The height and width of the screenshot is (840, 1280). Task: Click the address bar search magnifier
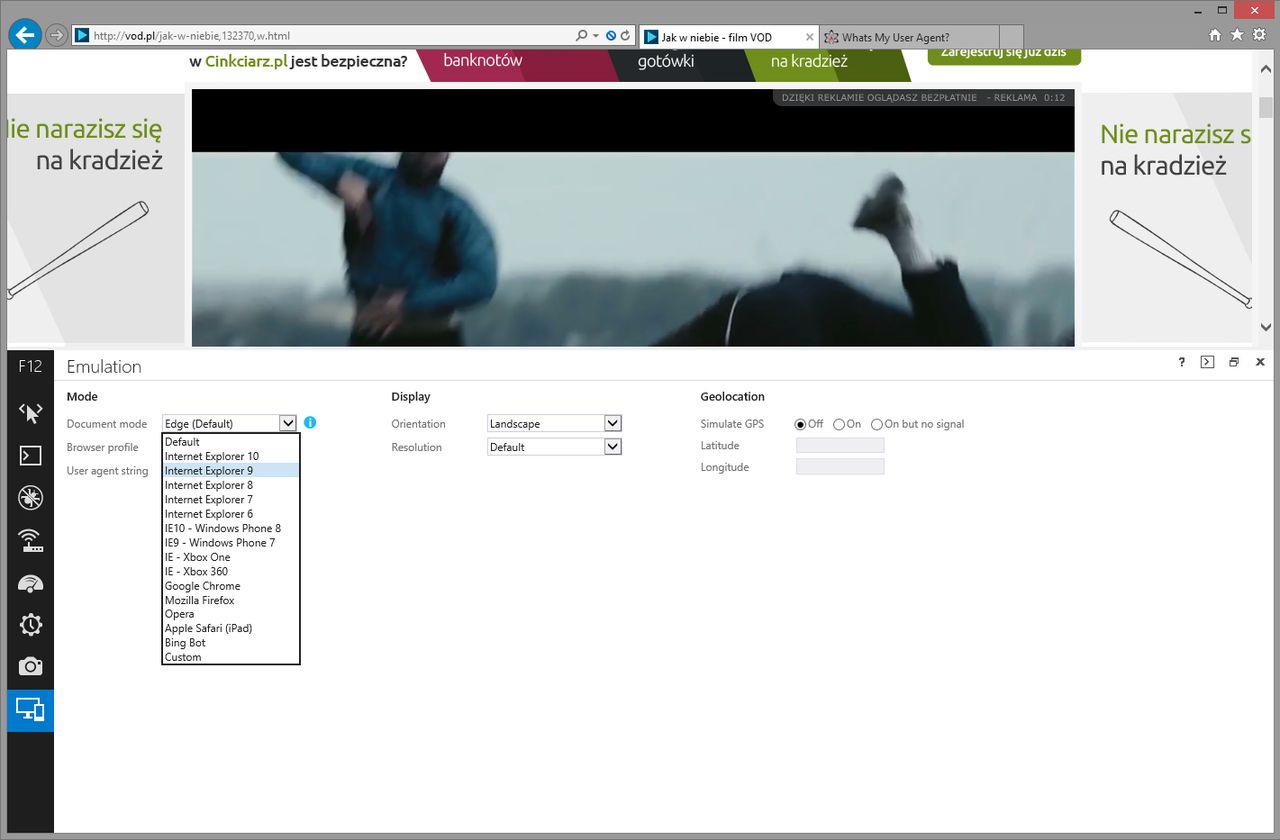click(x=582, y=35)
